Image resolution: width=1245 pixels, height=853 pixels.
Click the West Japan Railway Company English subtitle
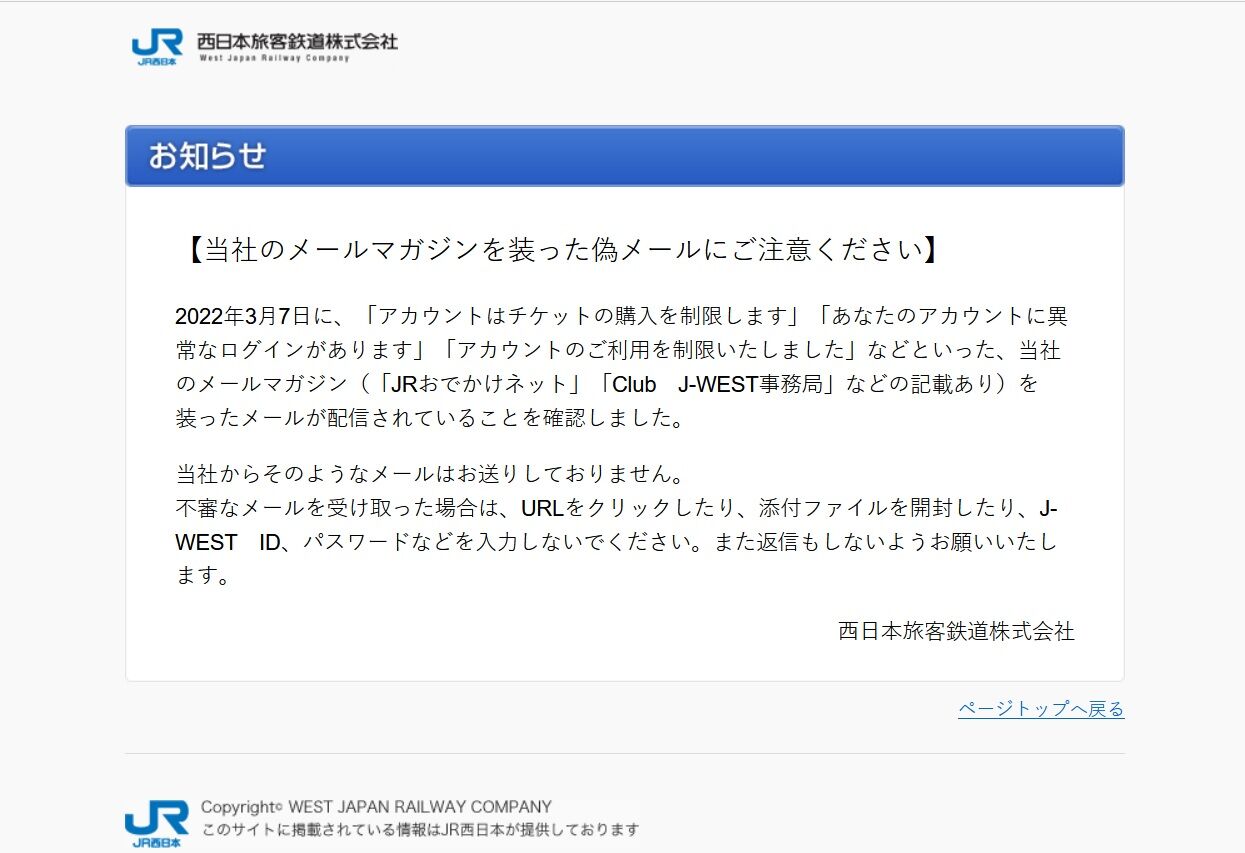click(x=274, y=58)
